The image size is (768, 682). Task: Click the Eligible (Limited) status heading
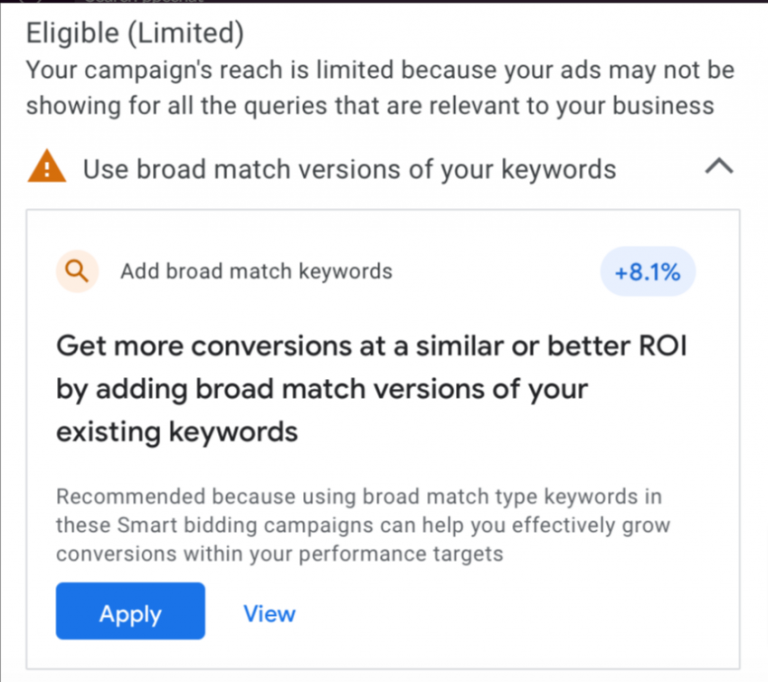pos(134,33)
